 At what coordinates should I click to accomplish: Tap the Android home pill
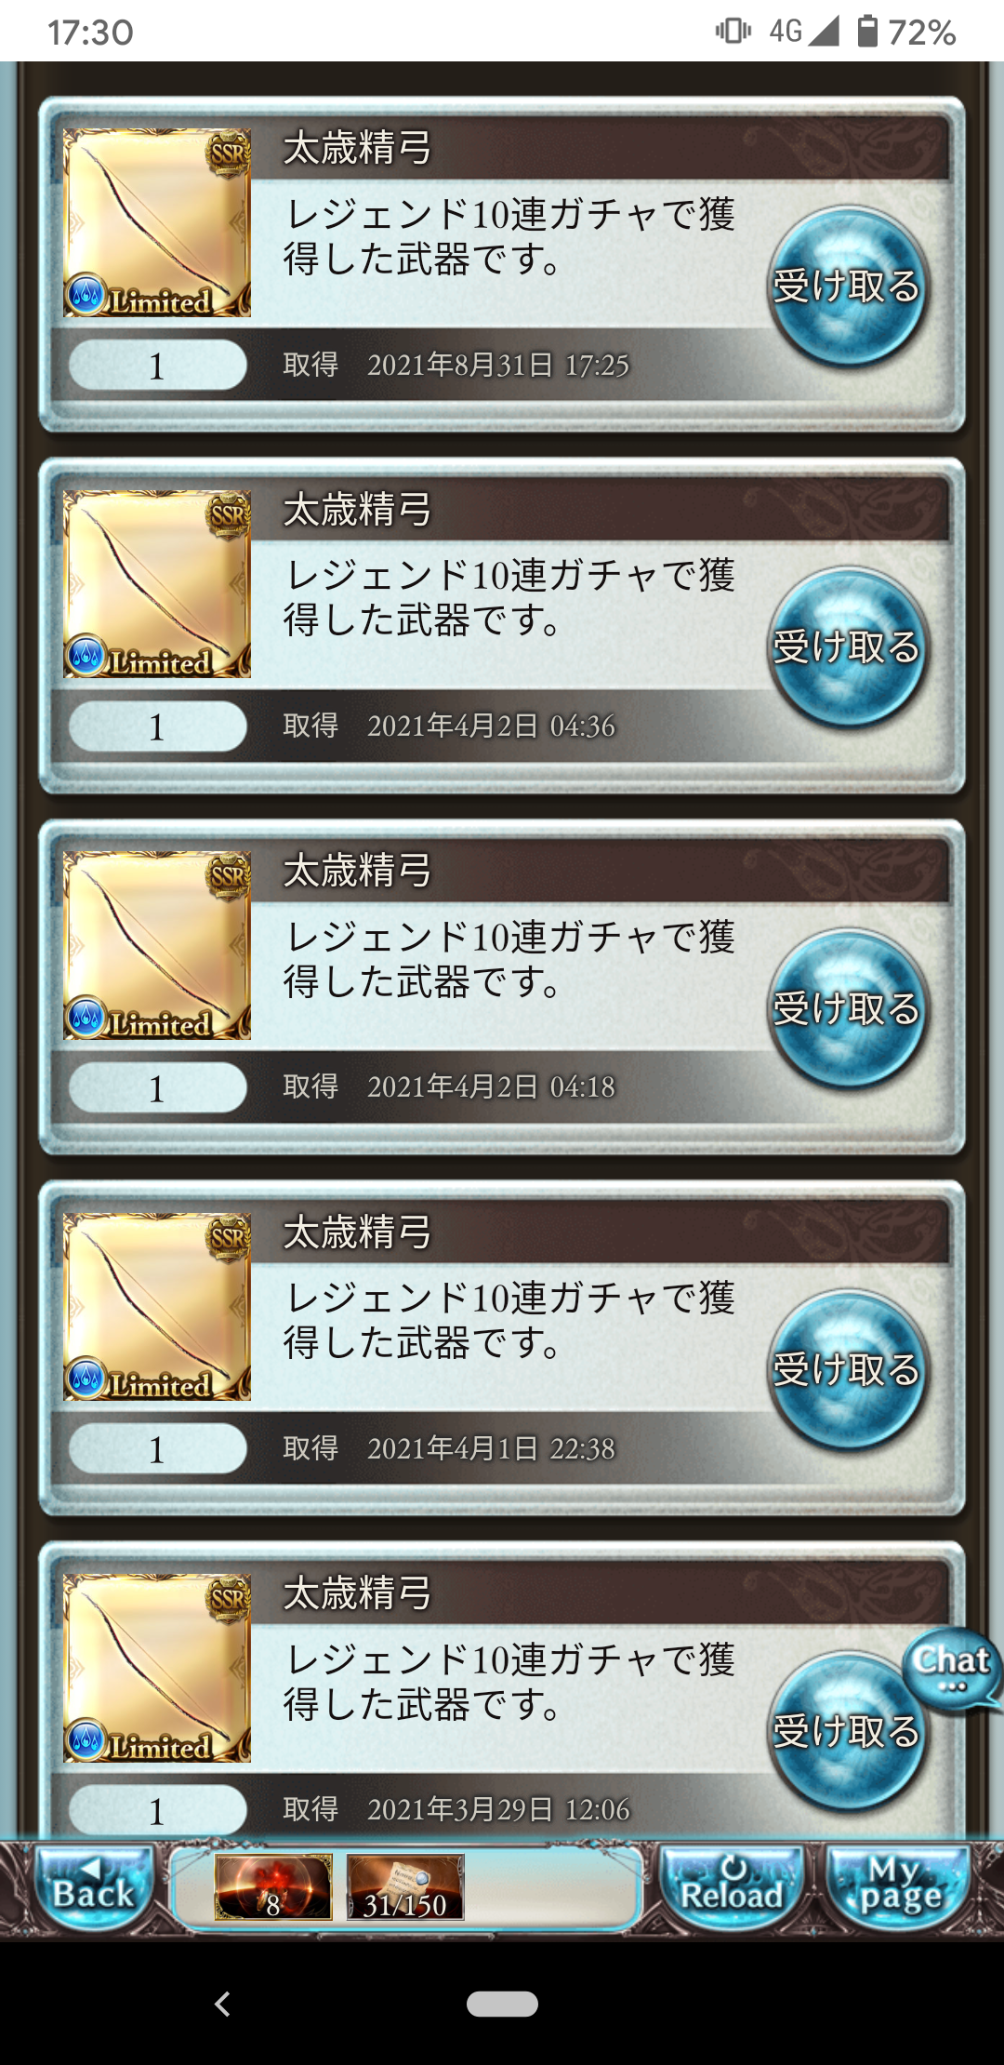point(502,2003)
